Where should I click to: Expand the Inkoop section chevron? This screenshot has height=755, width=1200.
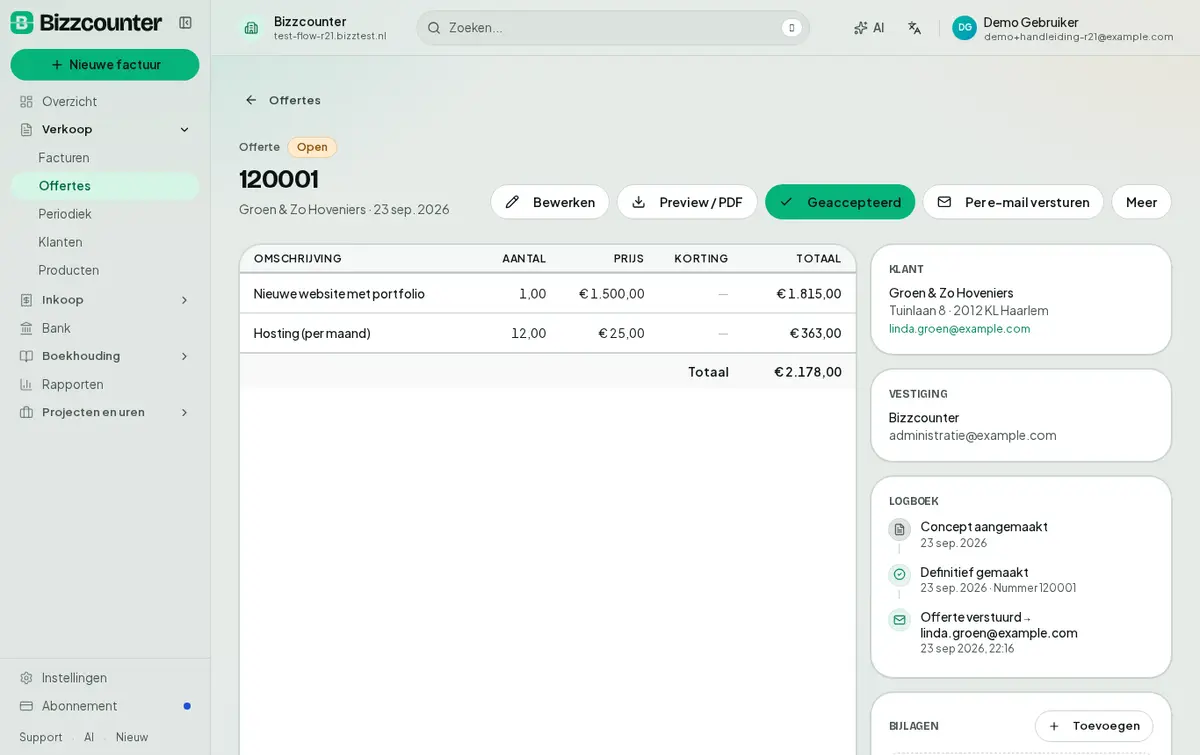pos(184,300)
